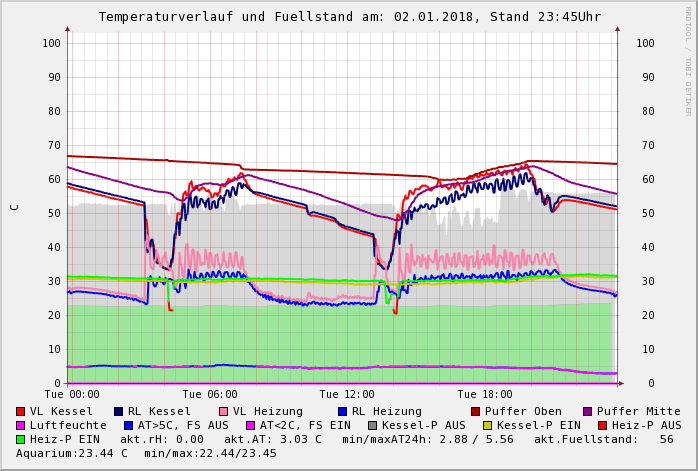
Task: Click the Puffer Oben legend color box
Action: click(476, 411)
